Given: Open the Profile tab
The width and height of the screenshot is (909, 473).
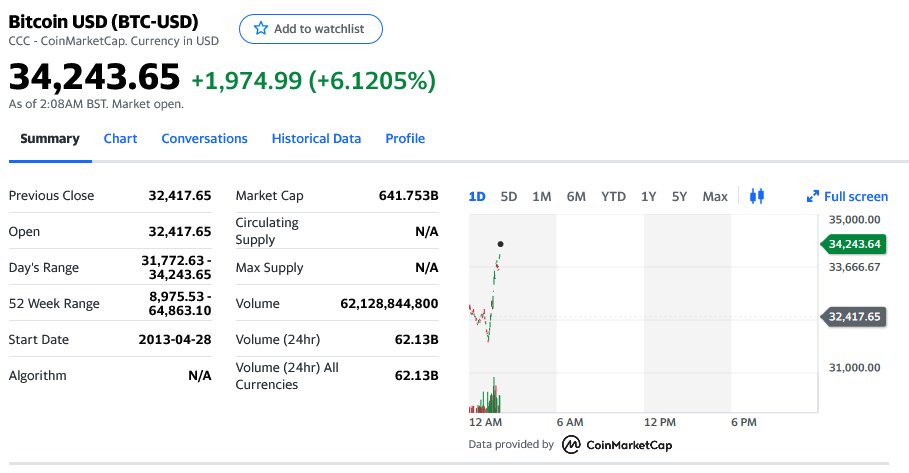Looking at the screenshot, I should pyautogui.click(x=405, y=139).
